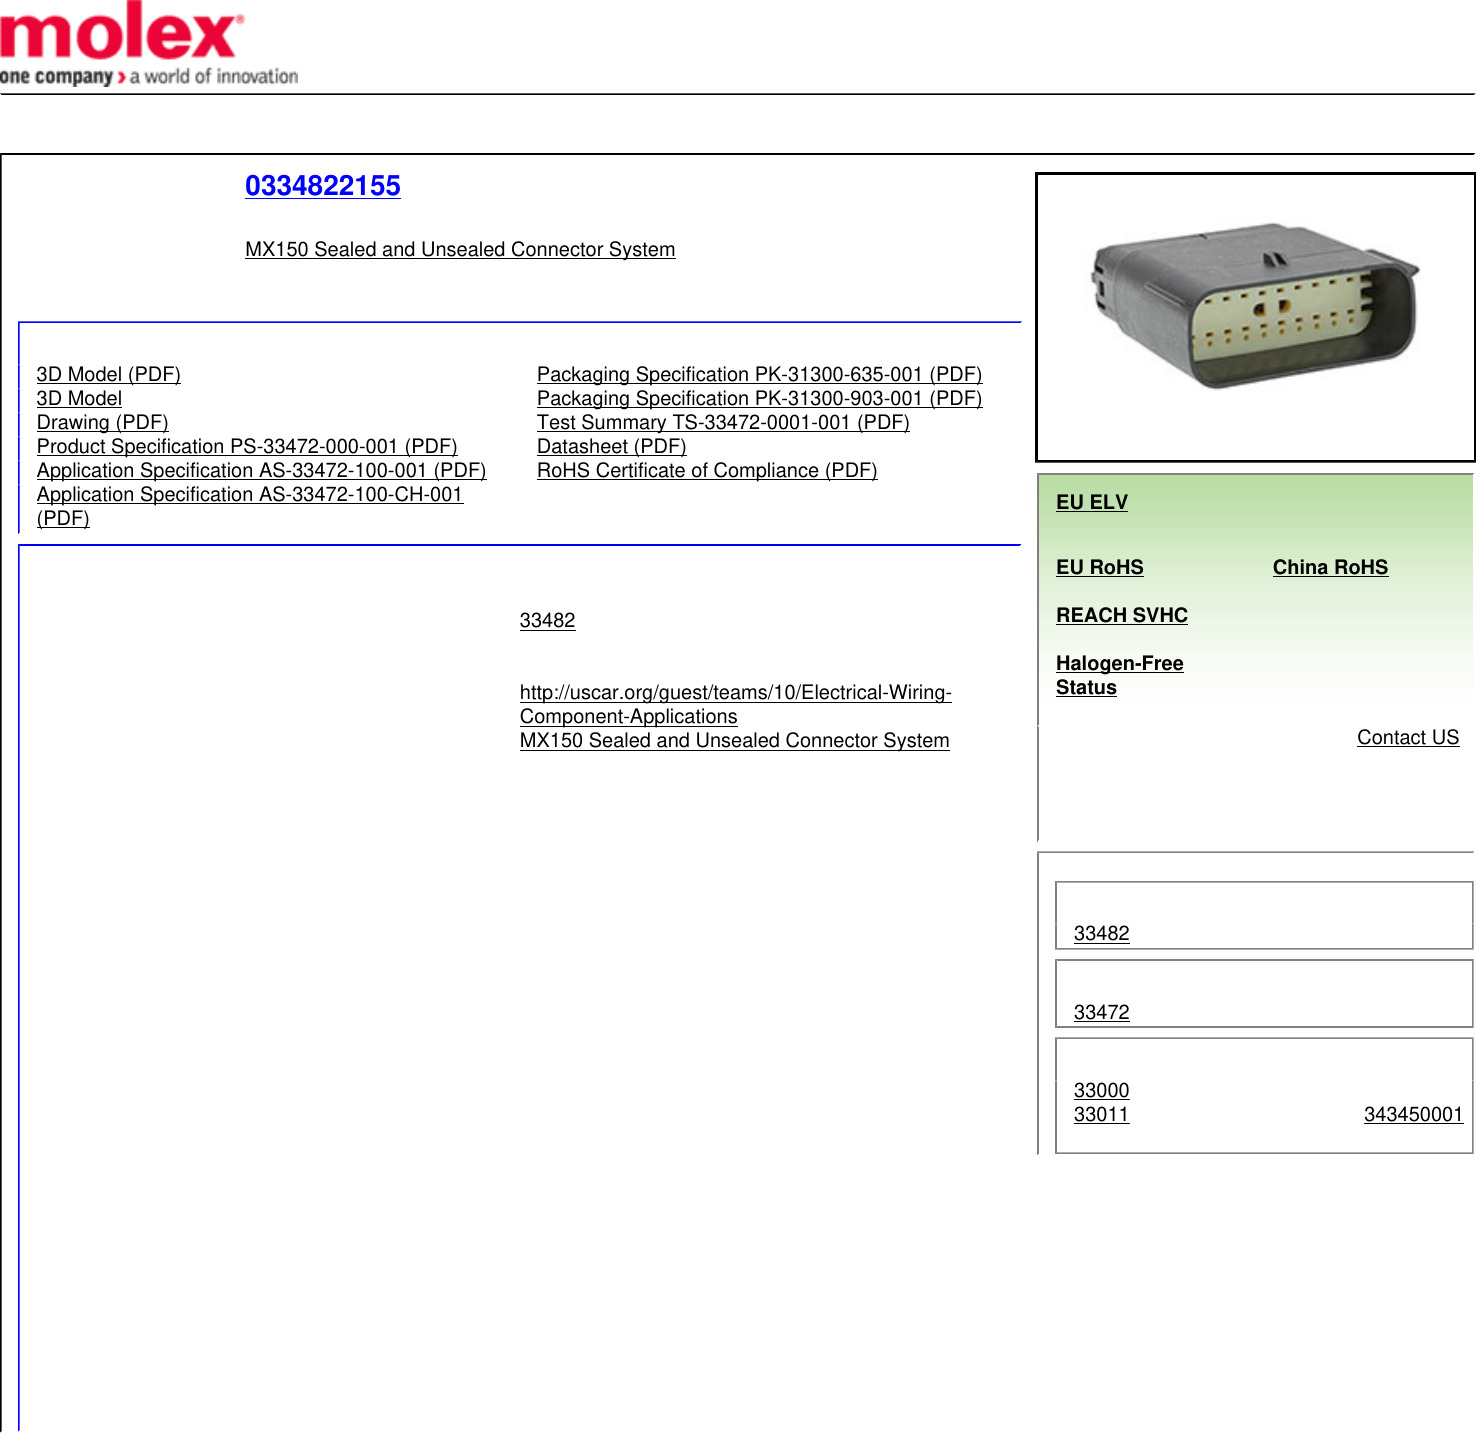This screenshot has width=1476, height=1433.
Task: Open the REACH SVHC link
Action: [1121, 615]
